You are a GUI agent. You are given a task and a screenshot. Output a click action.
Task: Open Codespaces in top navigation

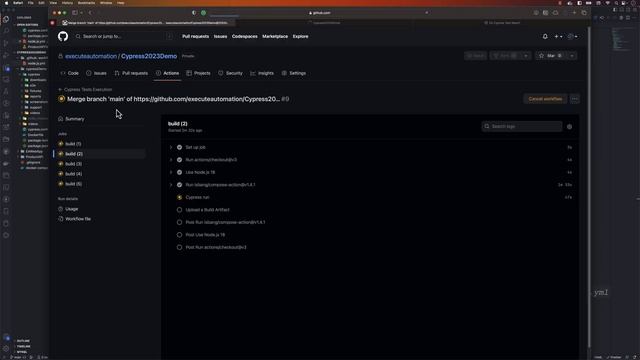[x=244, y=36]
